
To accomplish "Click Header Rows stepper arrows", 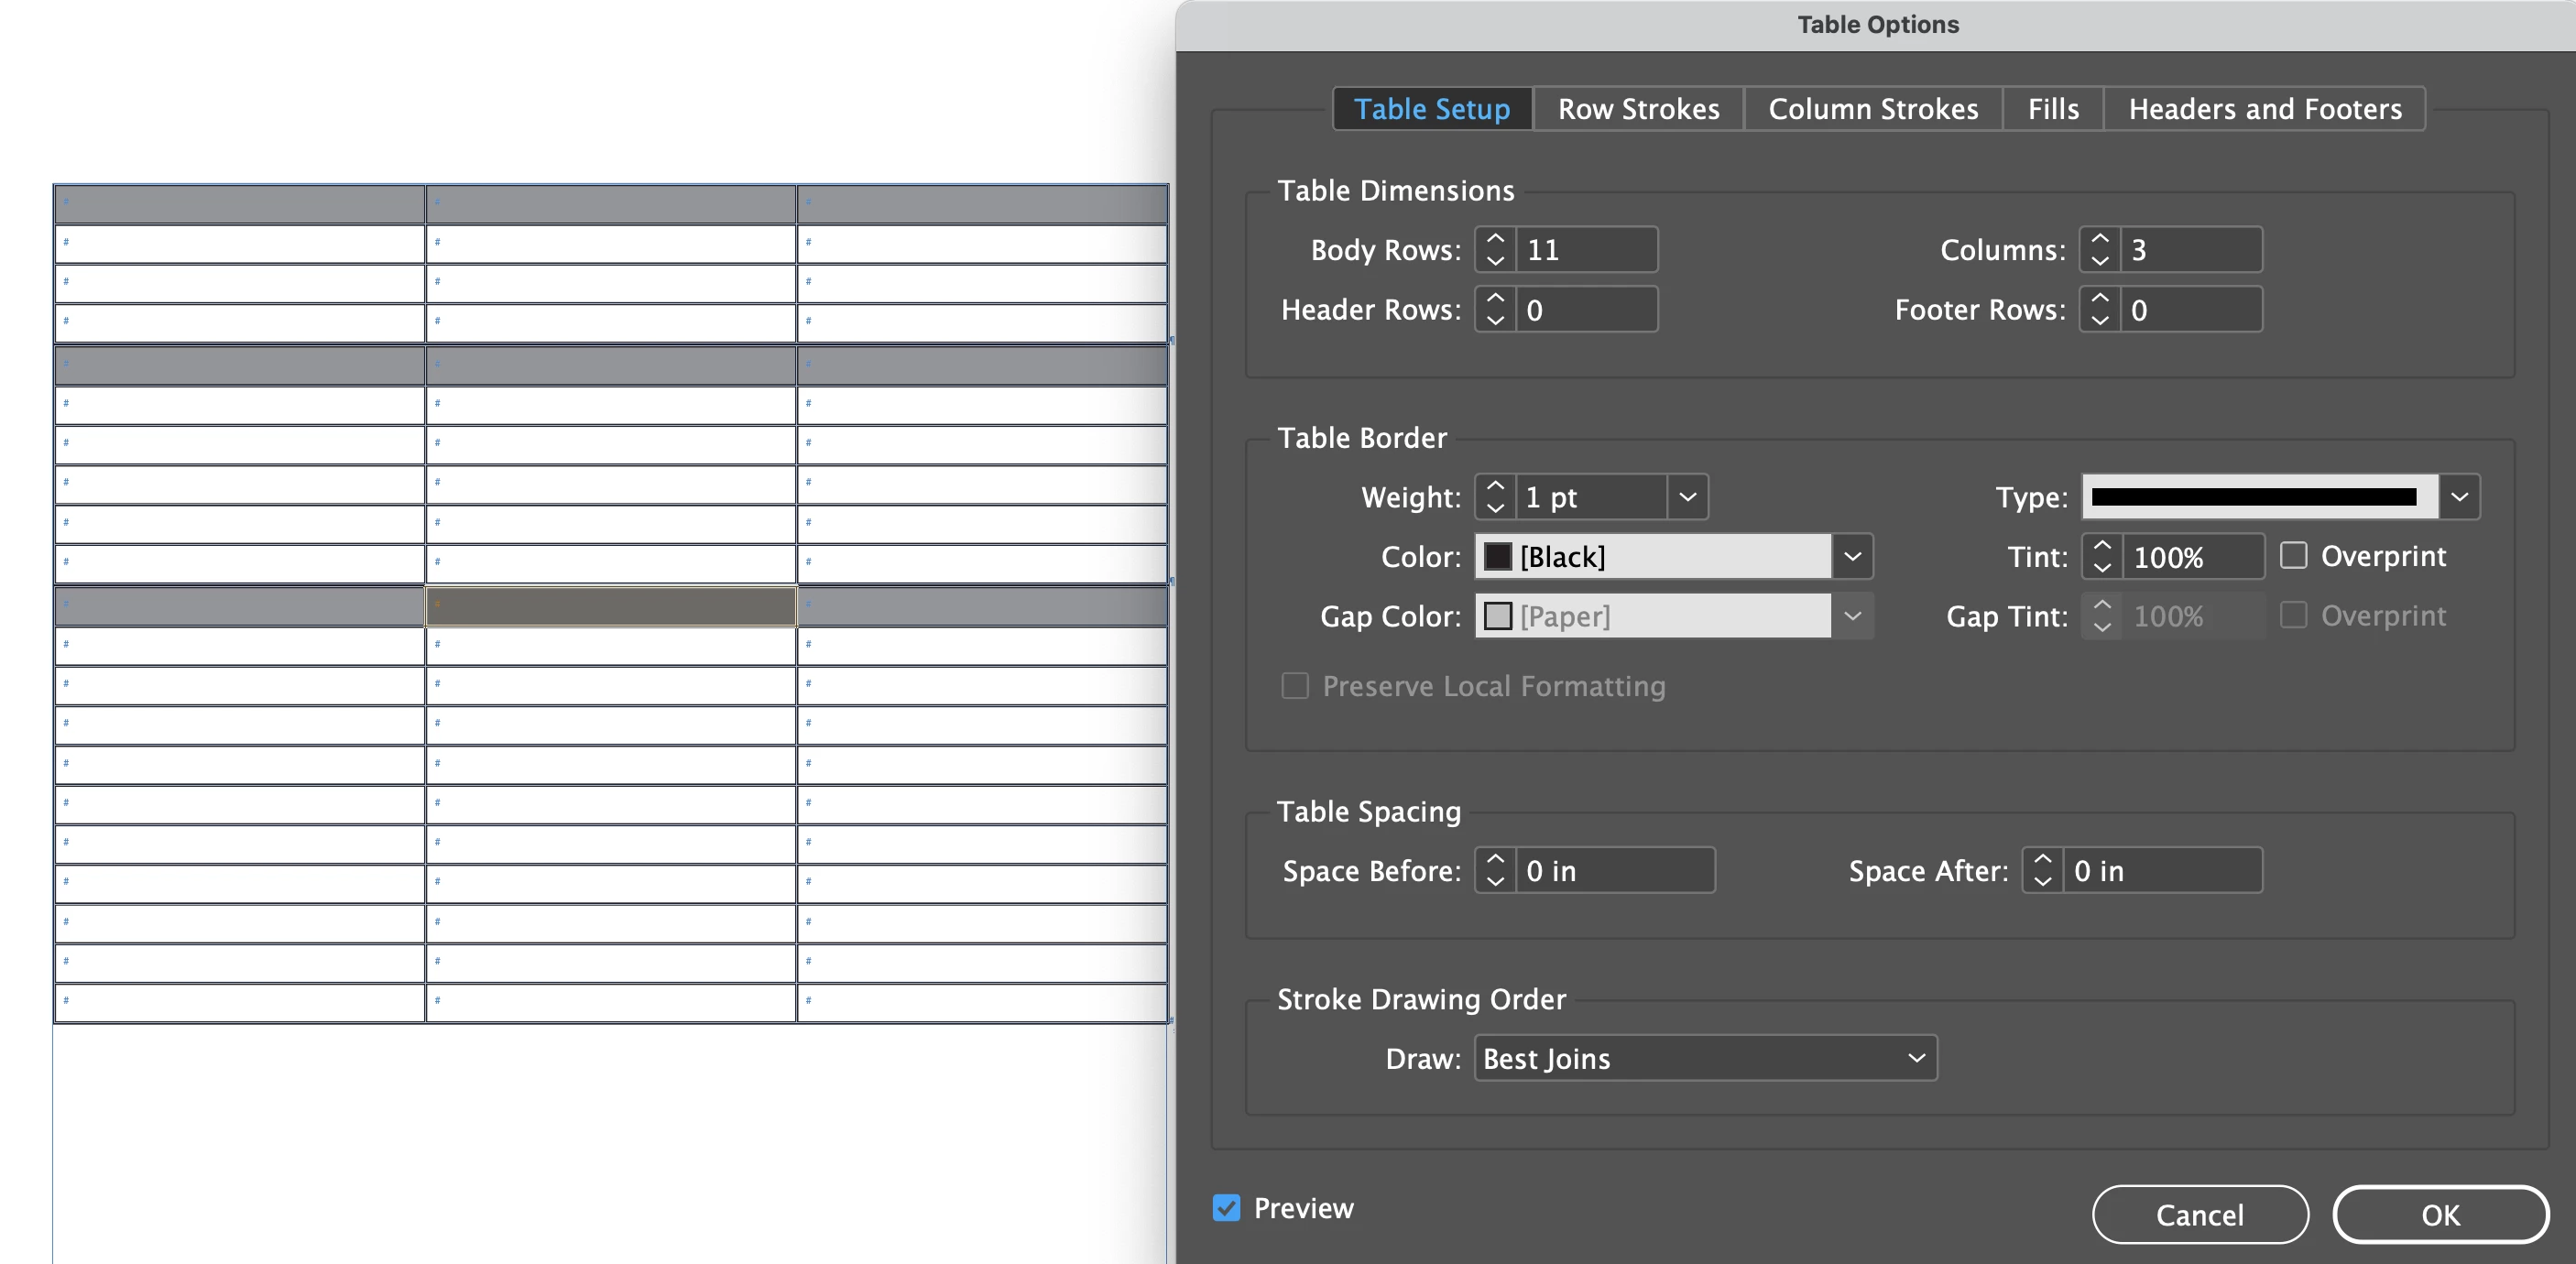I will pos(1495,310).
